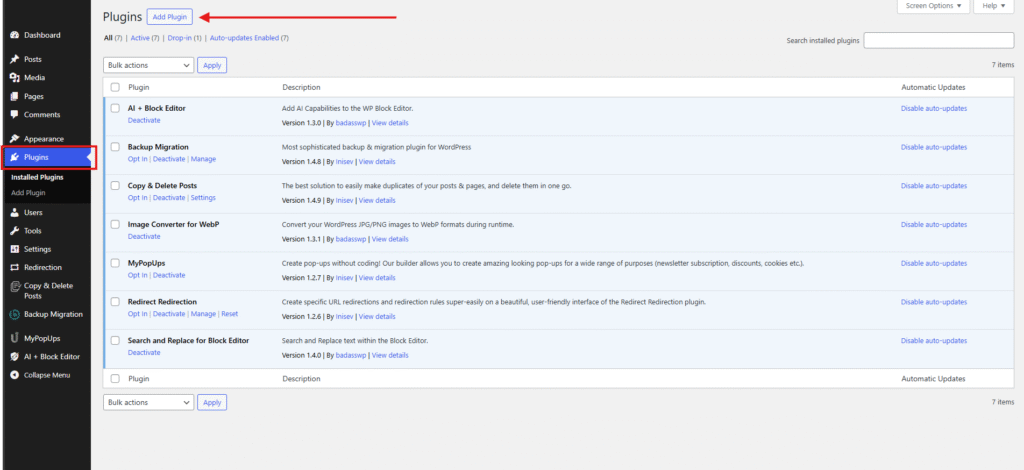The image size is (1024, 470).
Task: Disable auto-updates for MyPopUps
Action: click(x=934, y=264)
